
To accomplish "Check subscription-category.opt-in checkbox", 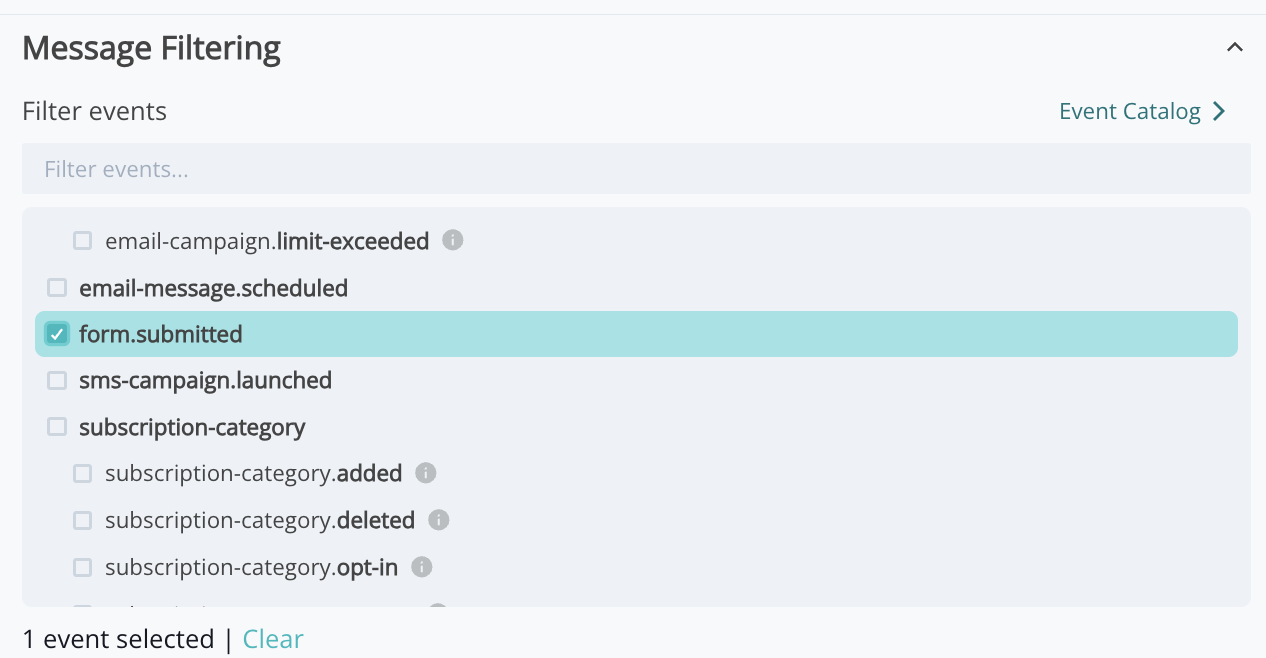I will [x=83, y=568].
